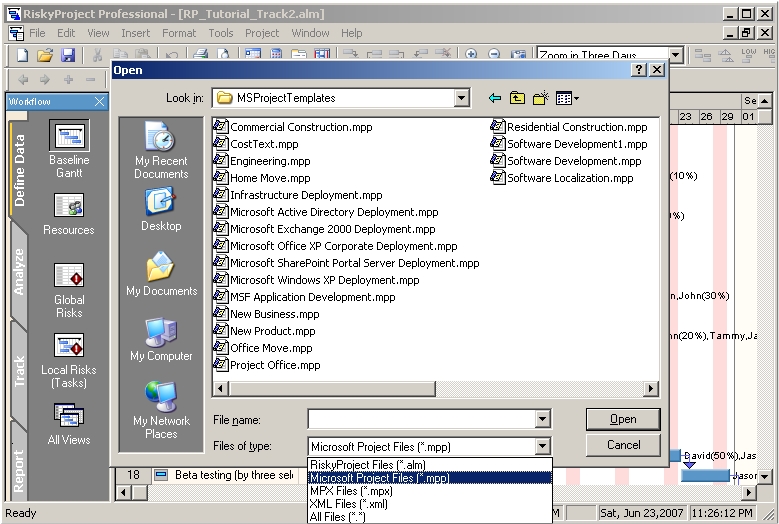Click file list scrollbar right arrow
Viewport: 779px width, 524px height.
[x=650, y=388]
